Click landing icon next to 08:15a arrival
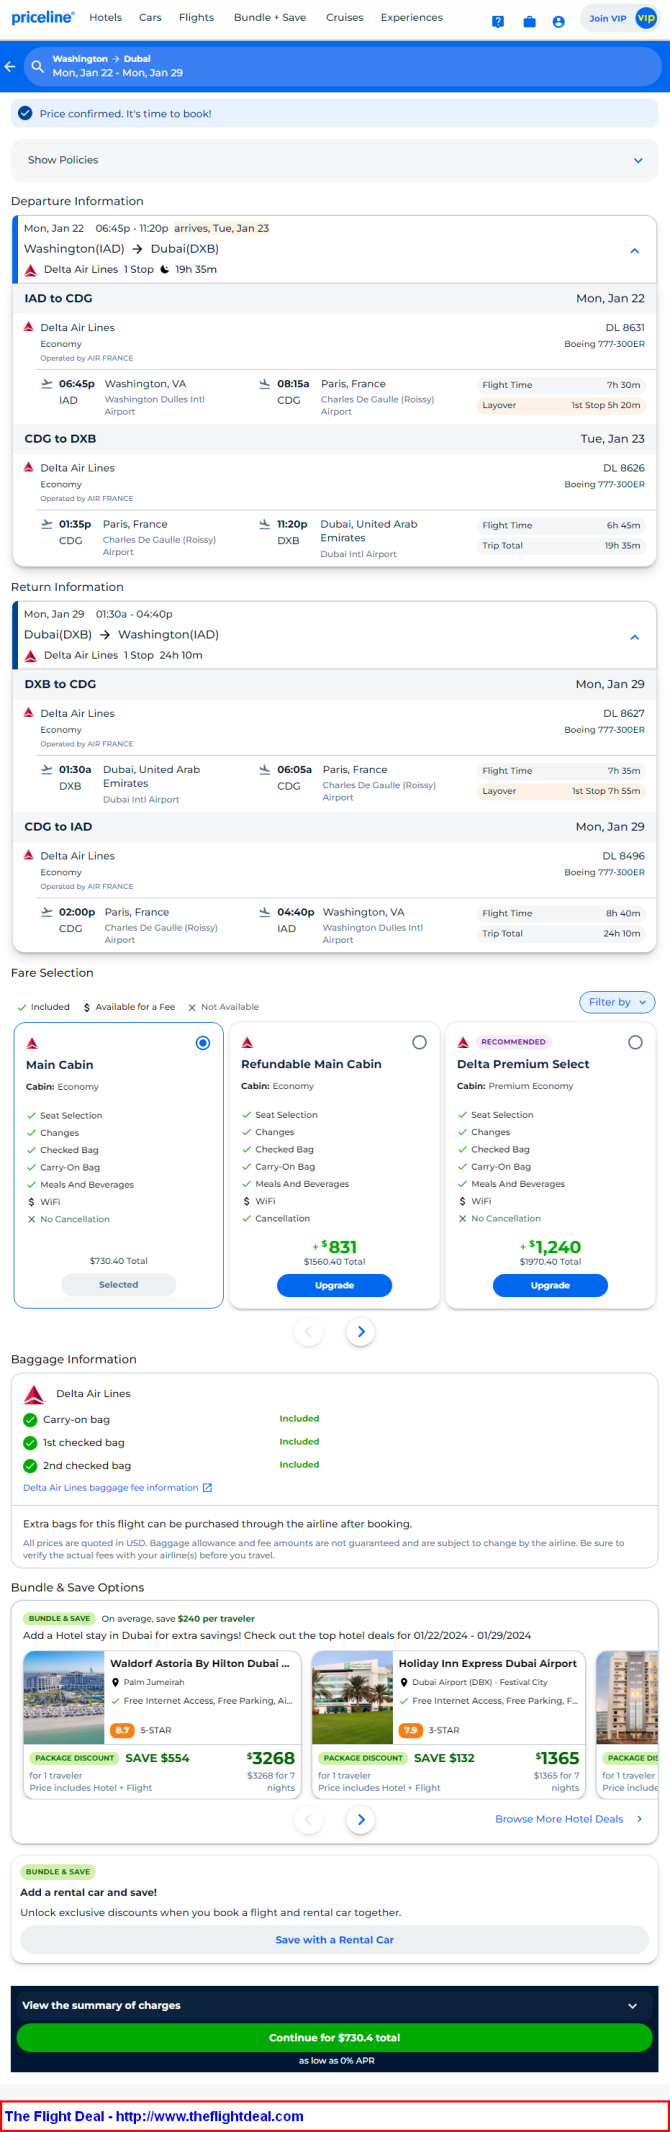 265,383
